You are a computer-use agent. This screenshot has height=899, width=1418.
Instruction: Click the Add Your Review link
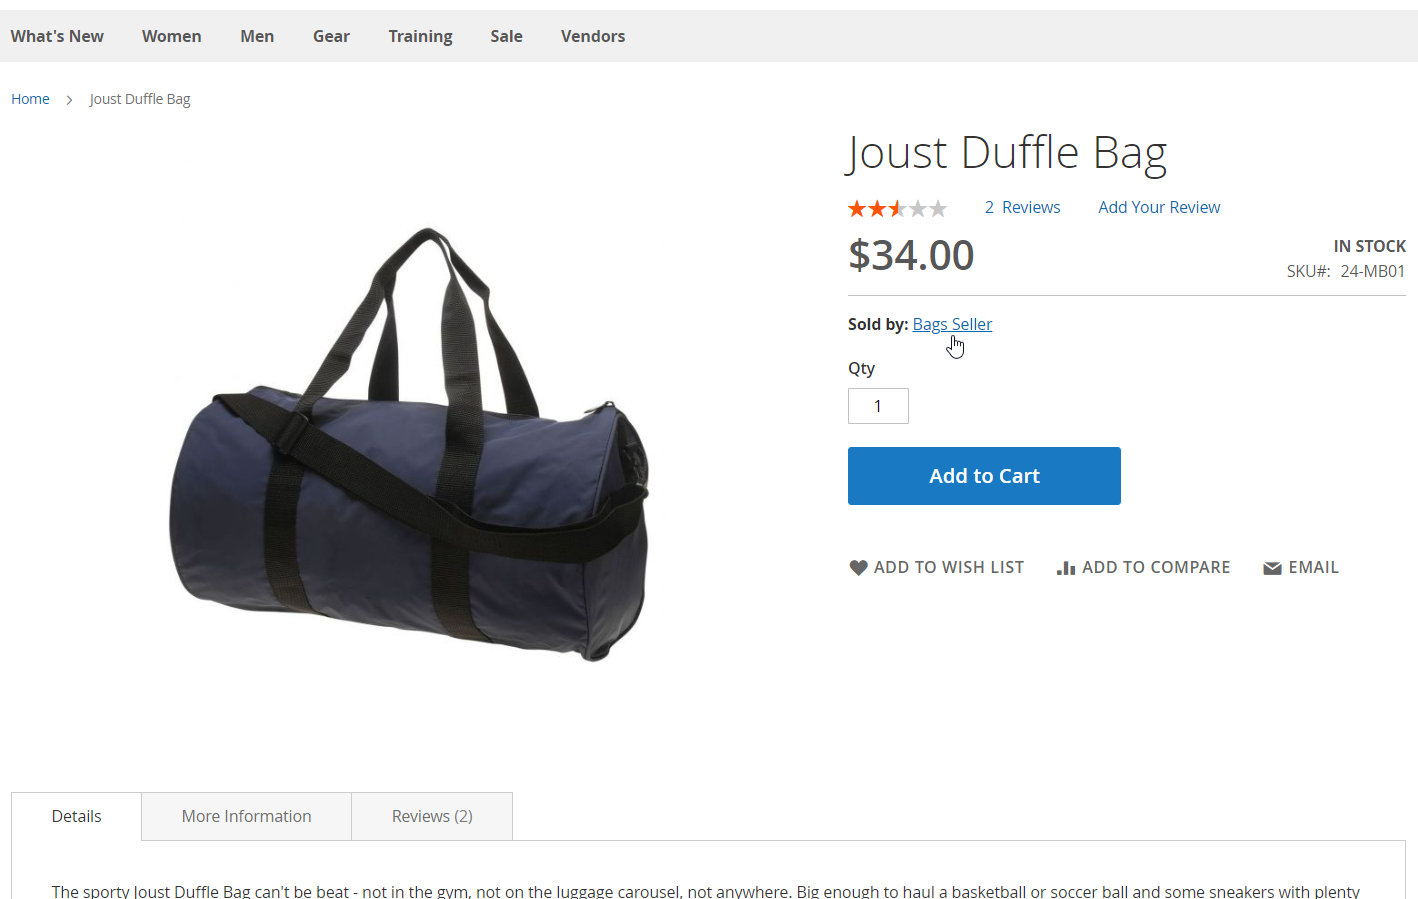(1159, 207)
